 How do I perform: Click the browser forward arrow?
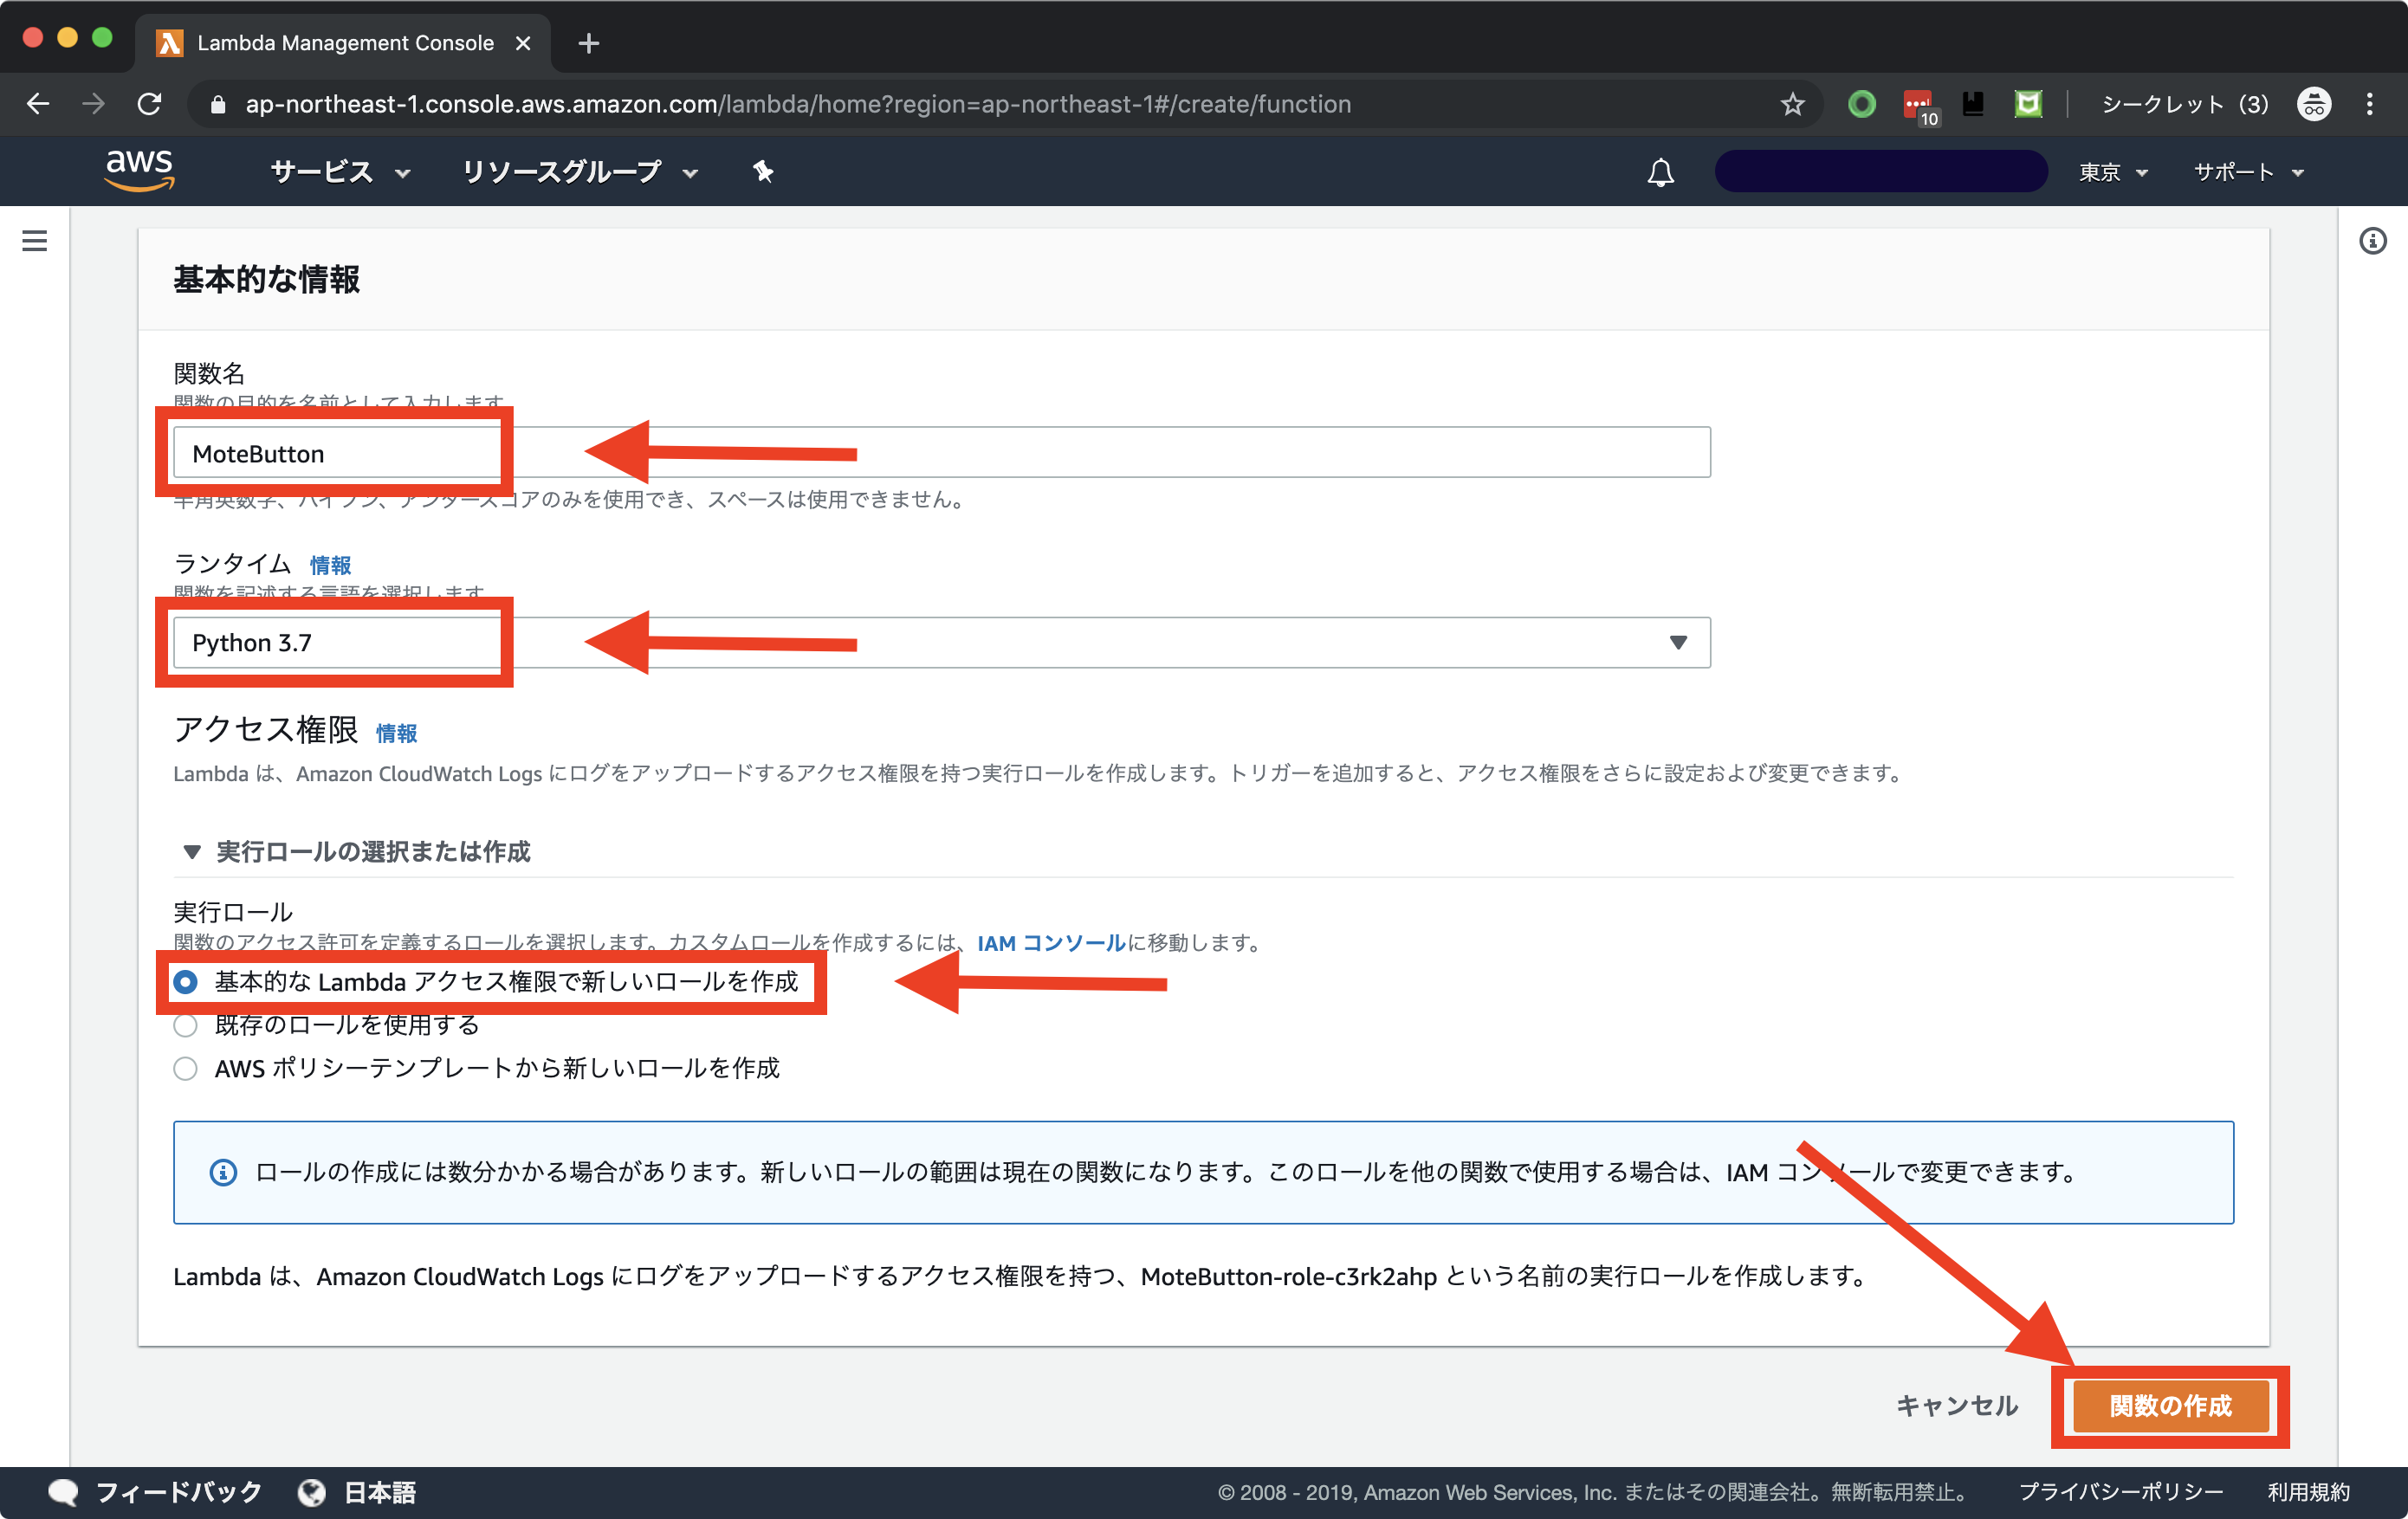click(x=93, y=104)
